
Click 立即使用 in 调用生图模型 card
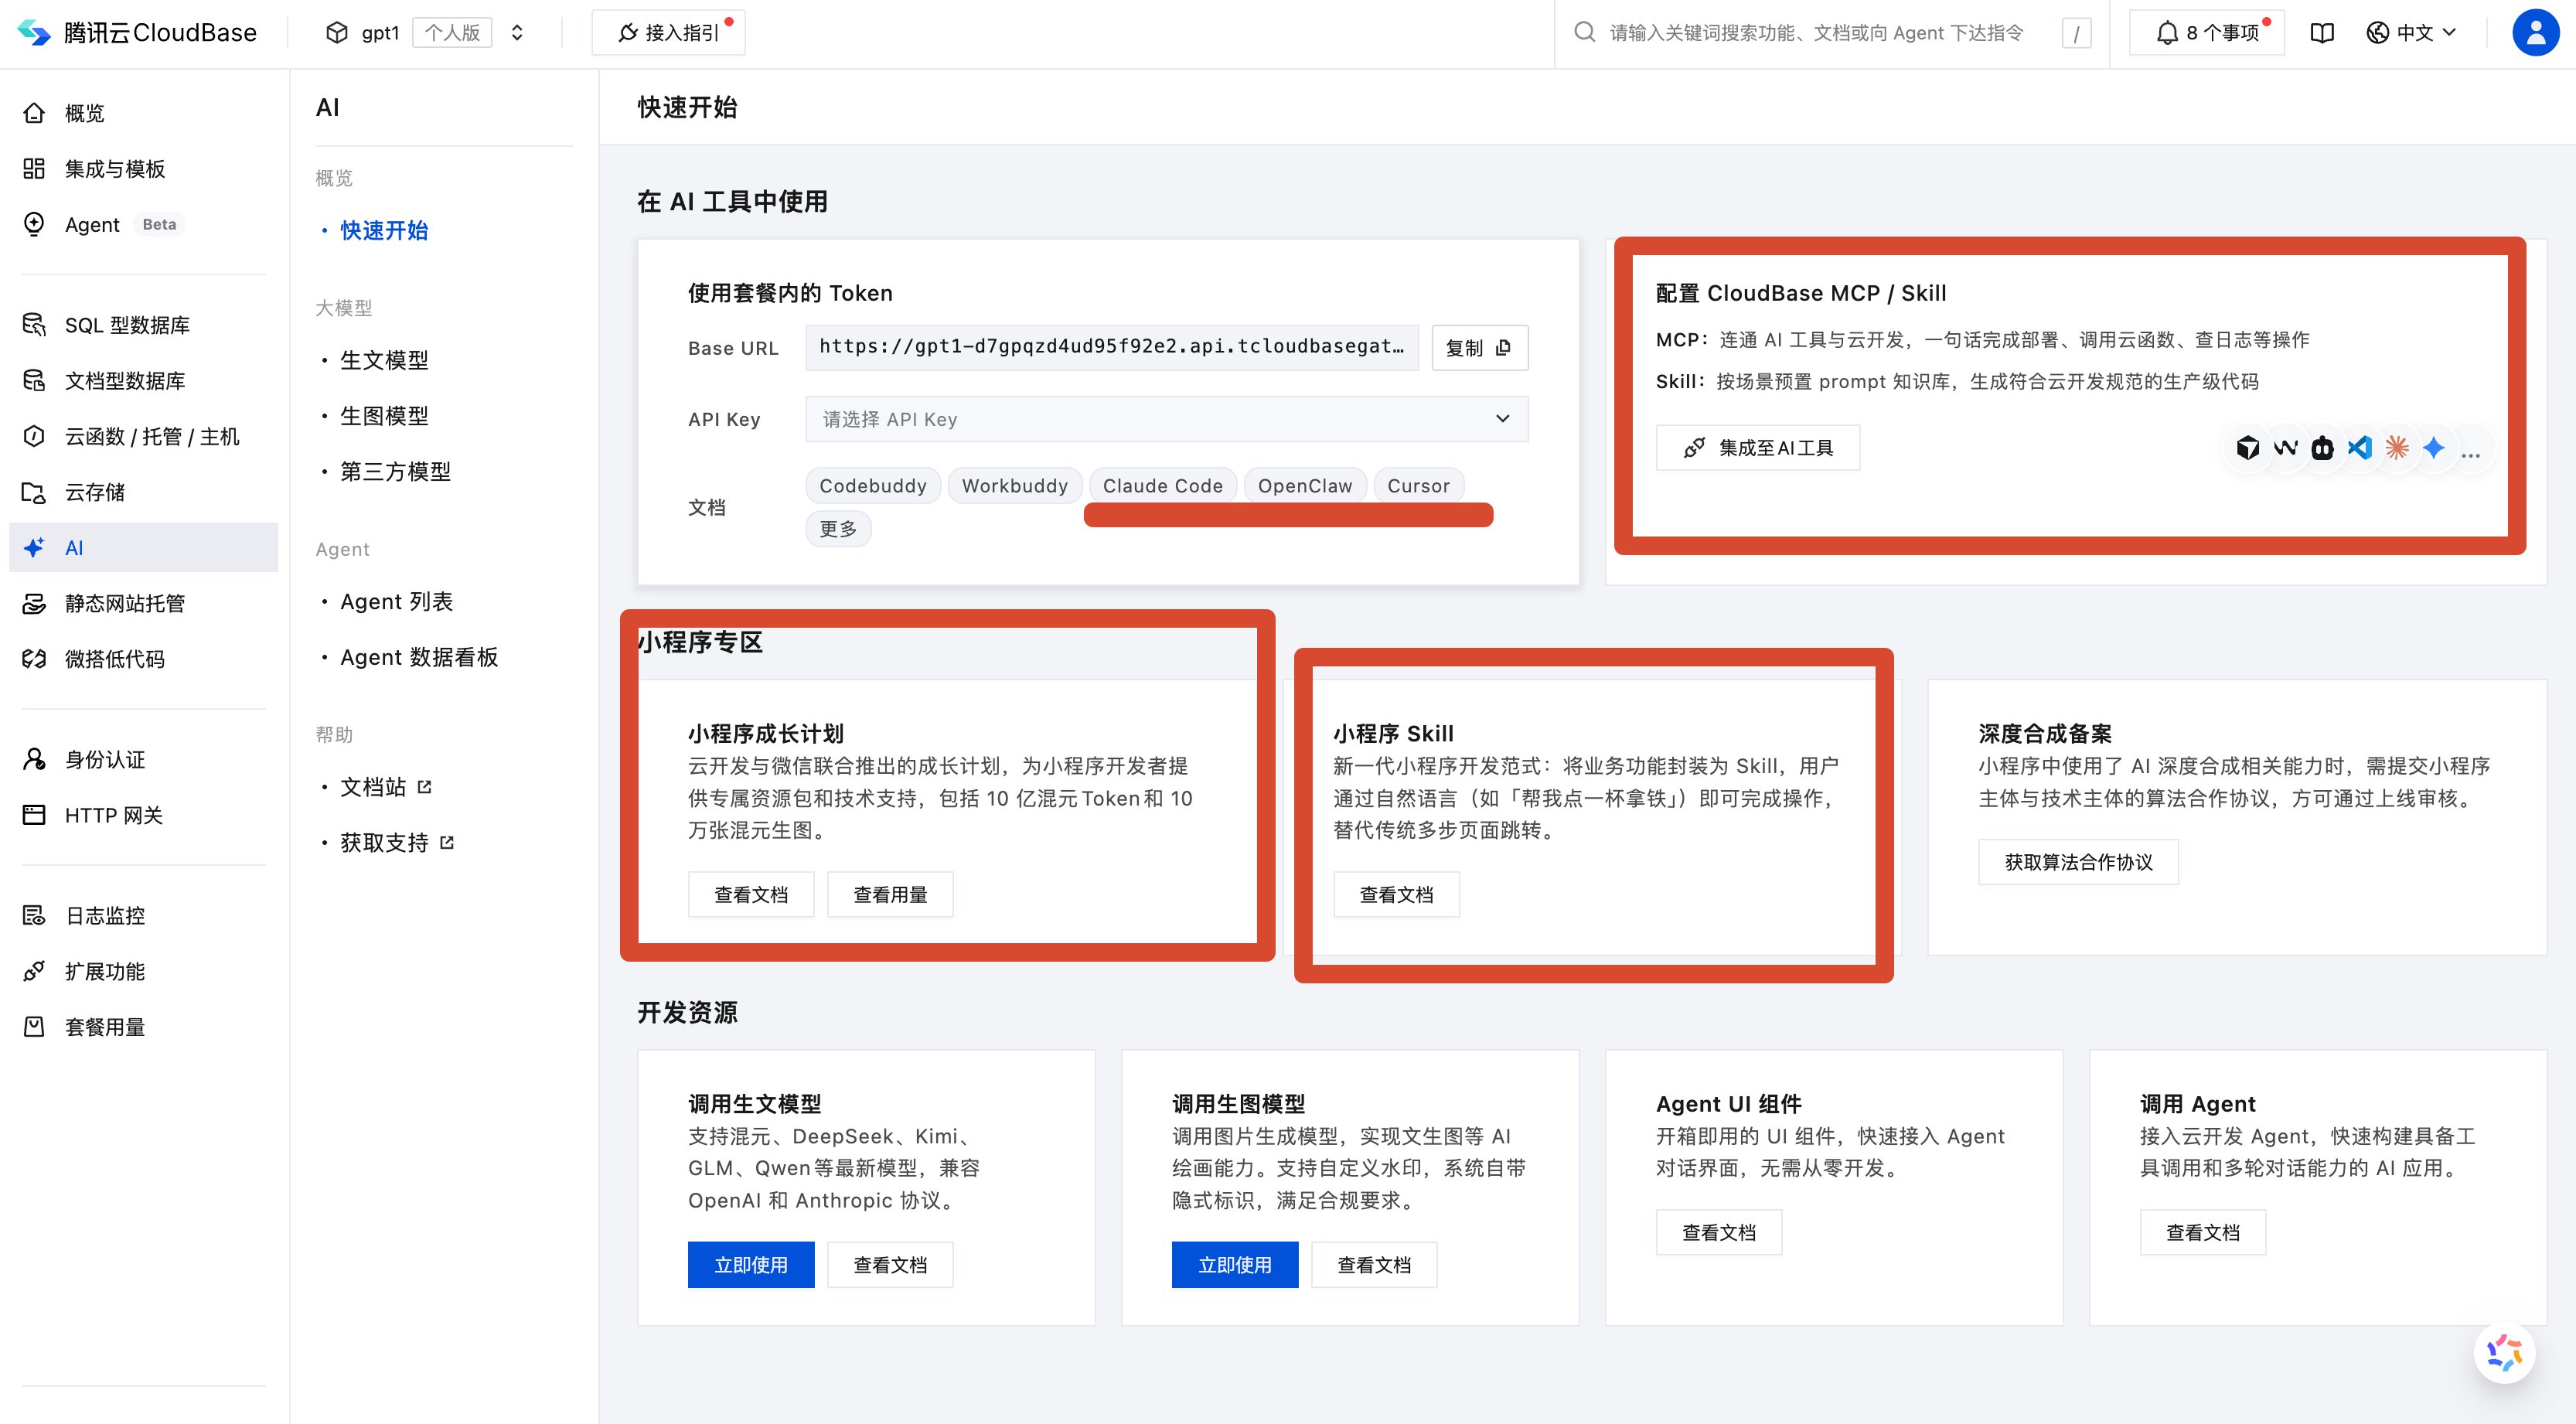pos(1235,1265)
